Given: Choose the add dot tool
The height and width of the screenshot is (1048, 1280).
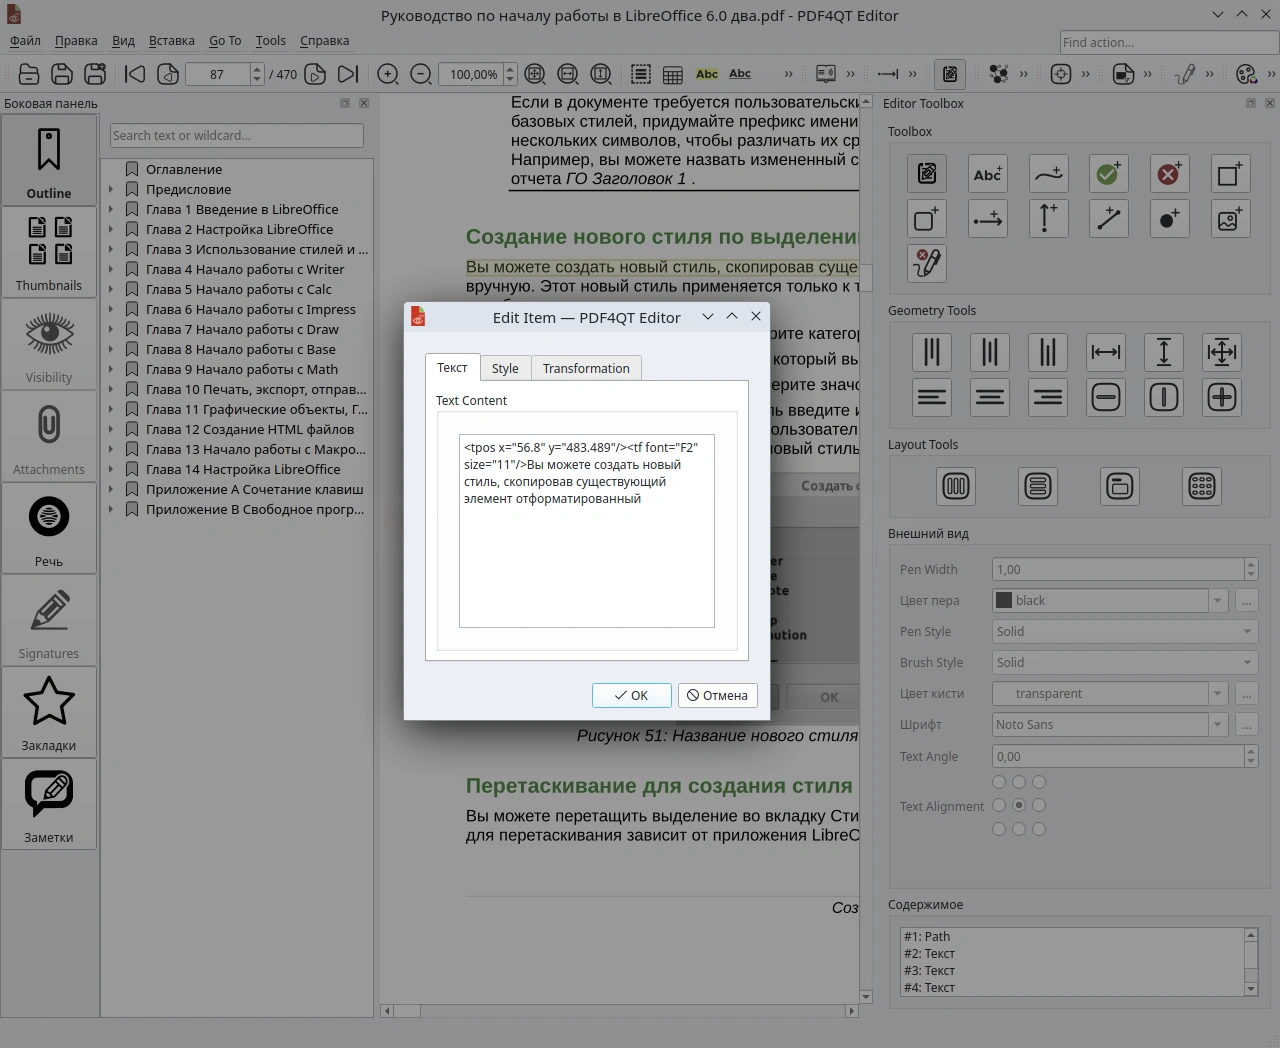Looking at the screenshot, I should pyautogui.click(x=1169, y=219).
